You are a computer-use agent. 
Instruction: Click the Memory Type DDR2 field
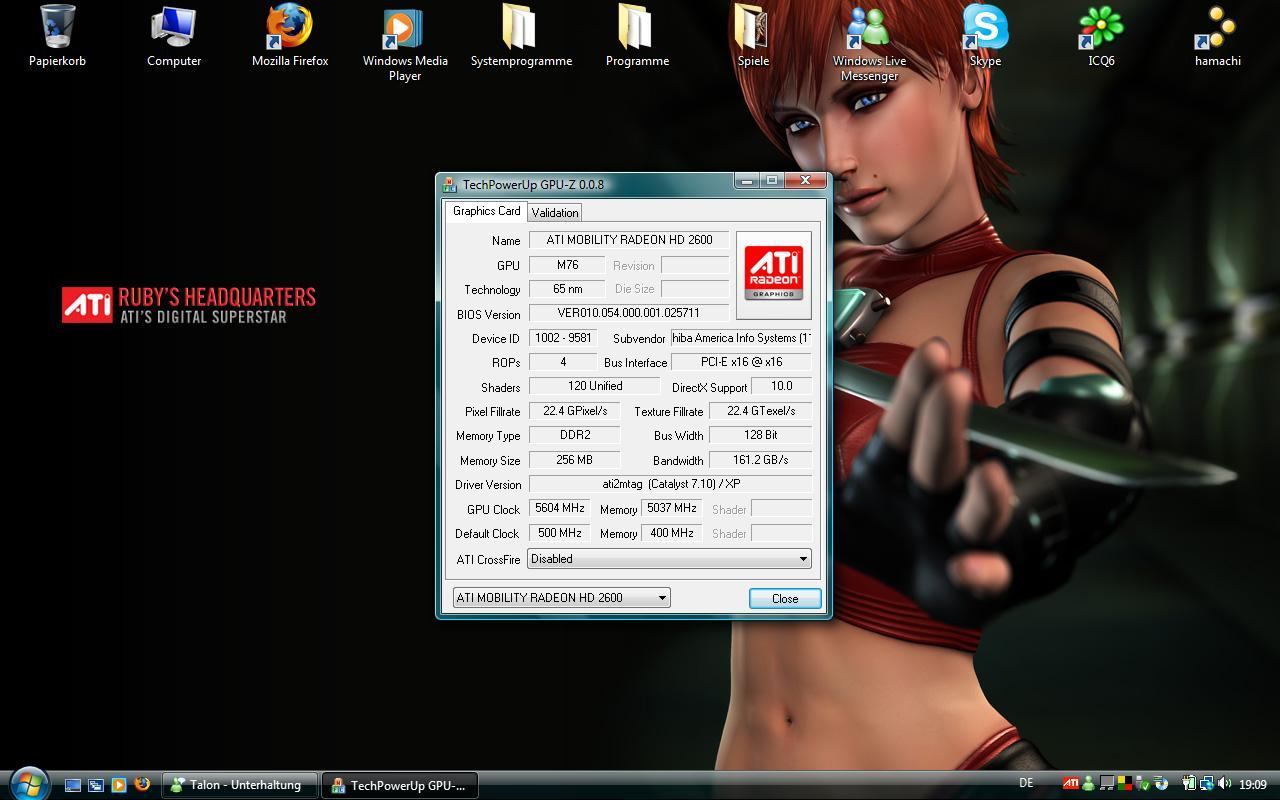pos(575,435)
